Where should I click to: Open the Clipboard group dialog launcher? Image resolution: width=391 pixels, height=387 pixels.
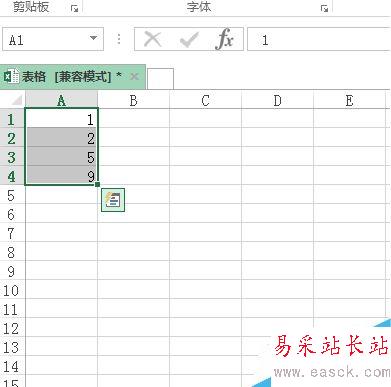(74, 9)
